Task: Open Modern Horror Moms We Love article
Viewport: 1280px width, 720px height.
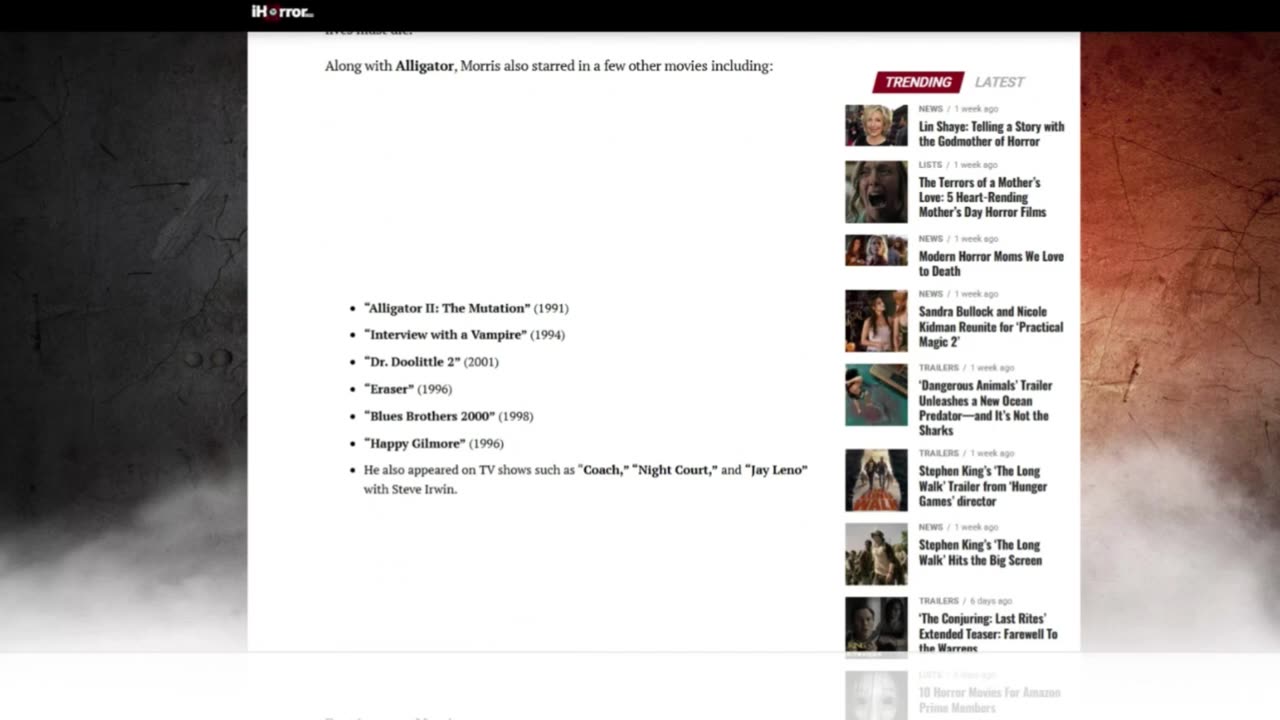Action: [991, 264]
